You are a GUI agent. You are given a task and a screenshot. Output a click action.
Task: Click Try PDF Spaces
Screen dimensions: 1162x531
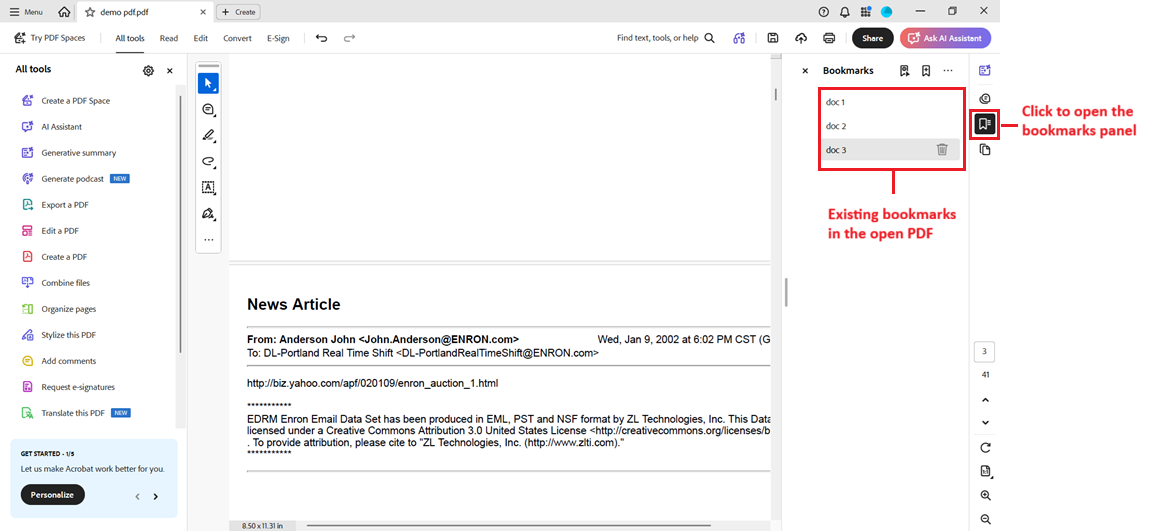tap(50, 38)
